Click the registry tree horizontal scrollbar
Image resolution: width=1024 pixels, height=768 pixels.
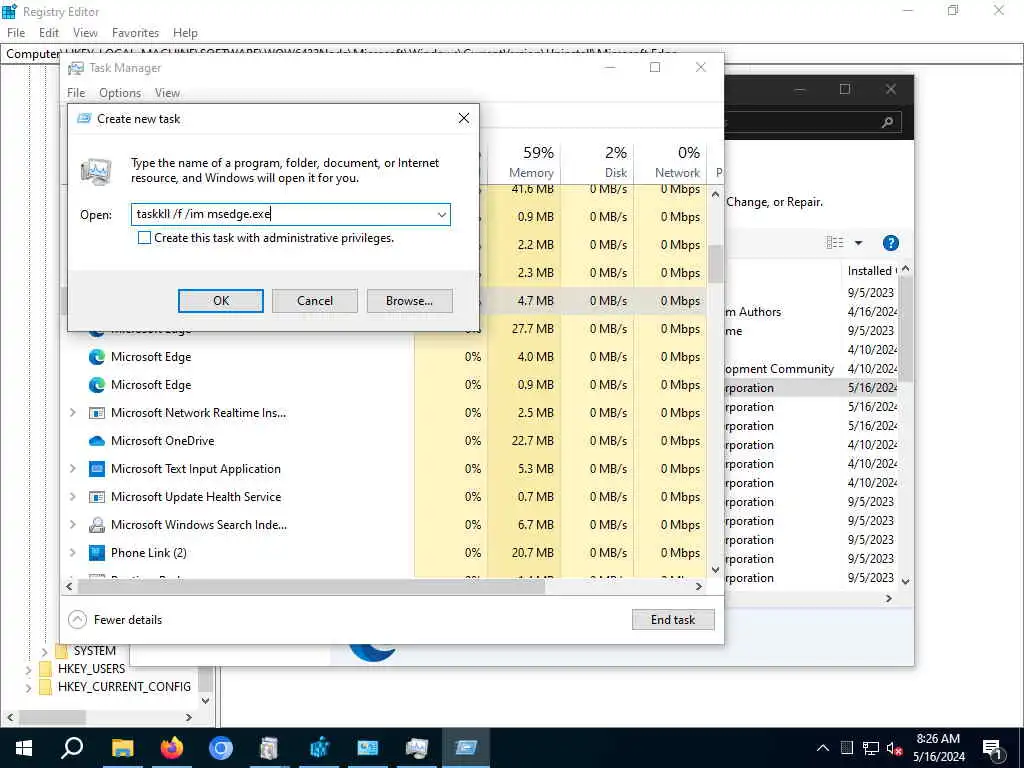[x=52, y=717]
